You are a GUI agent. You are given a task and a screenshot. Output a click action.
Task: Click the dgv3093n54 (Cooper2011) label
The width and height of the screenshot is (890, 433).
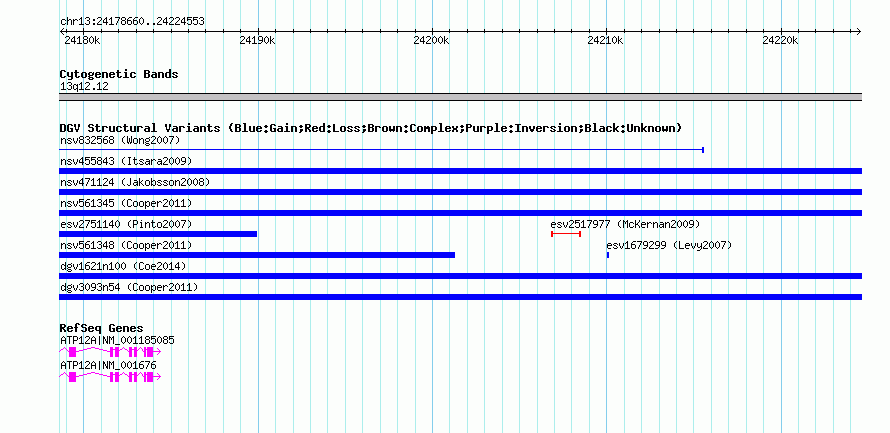(x=129, y=287)
